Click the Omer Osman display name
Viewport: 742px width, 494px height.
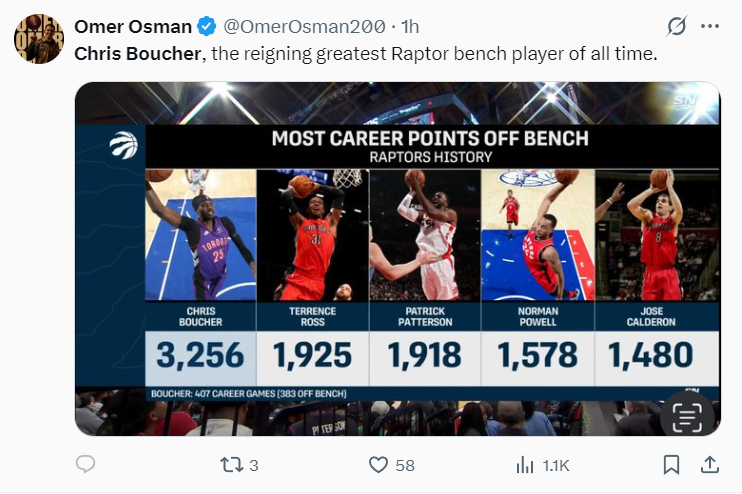click(132, 26)
